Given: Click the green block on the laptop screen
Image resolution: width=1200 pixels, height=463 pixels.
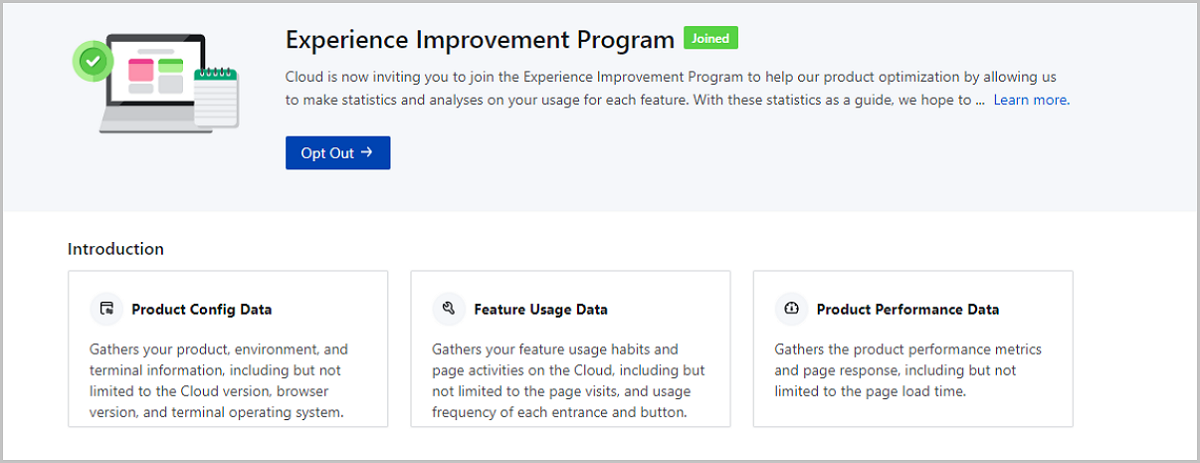Looking at the screenshot, I should click(171, 68).
